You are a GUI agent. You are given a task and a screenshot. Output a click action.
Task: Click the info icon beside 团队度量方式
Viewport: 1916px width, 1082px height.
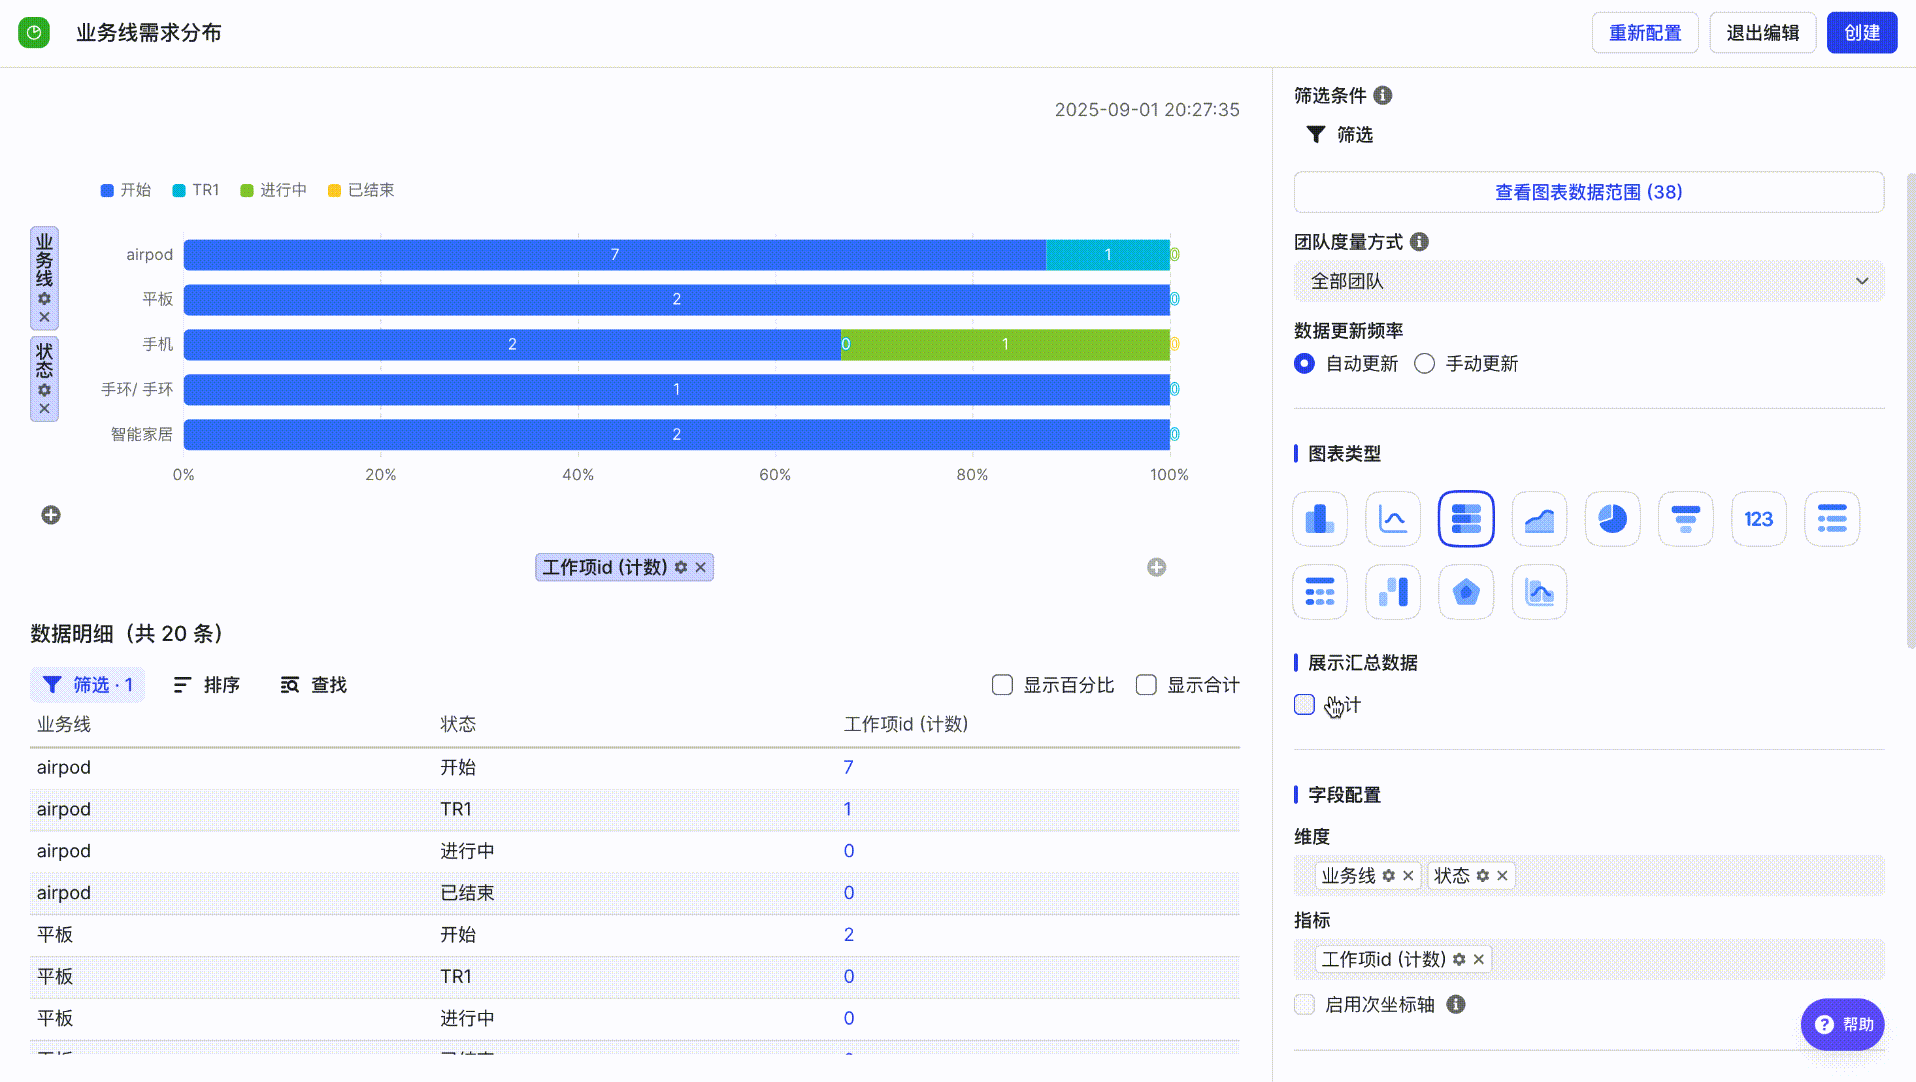(1419, 242)
